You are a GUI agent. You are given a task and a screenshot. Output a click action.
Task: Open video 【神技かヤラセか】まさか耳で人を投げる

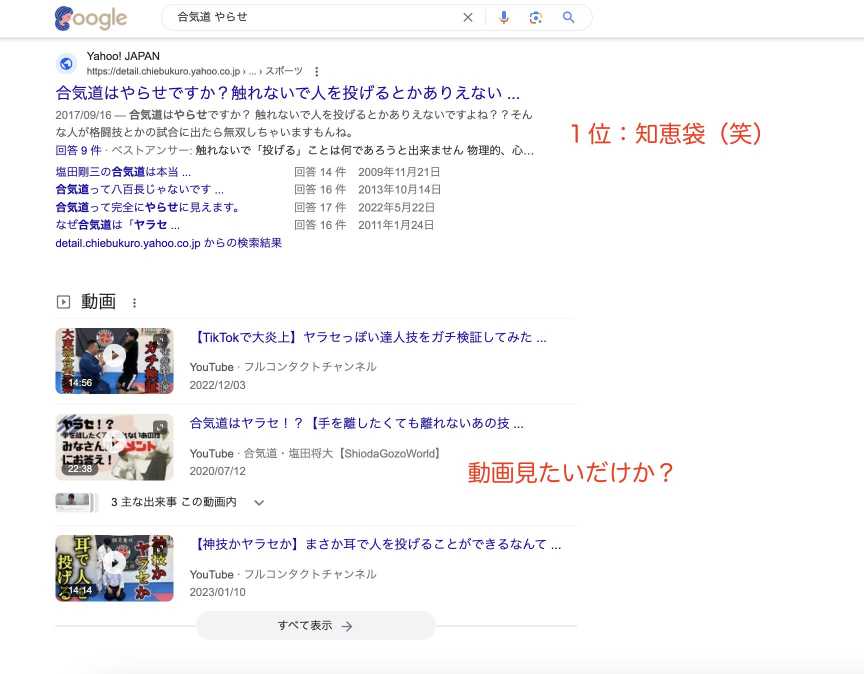375,544
